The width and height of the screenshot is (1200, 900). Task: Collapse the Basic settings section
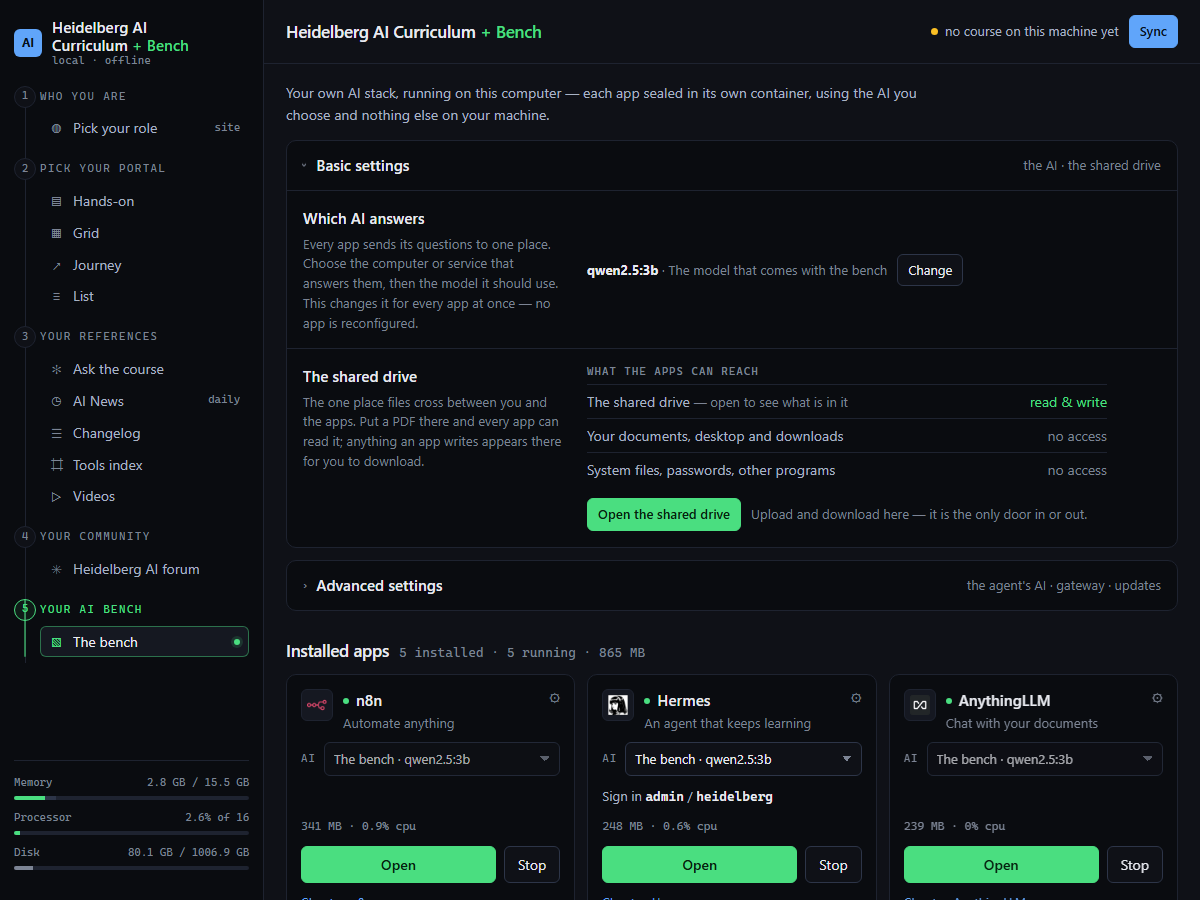tap(731, 166)
